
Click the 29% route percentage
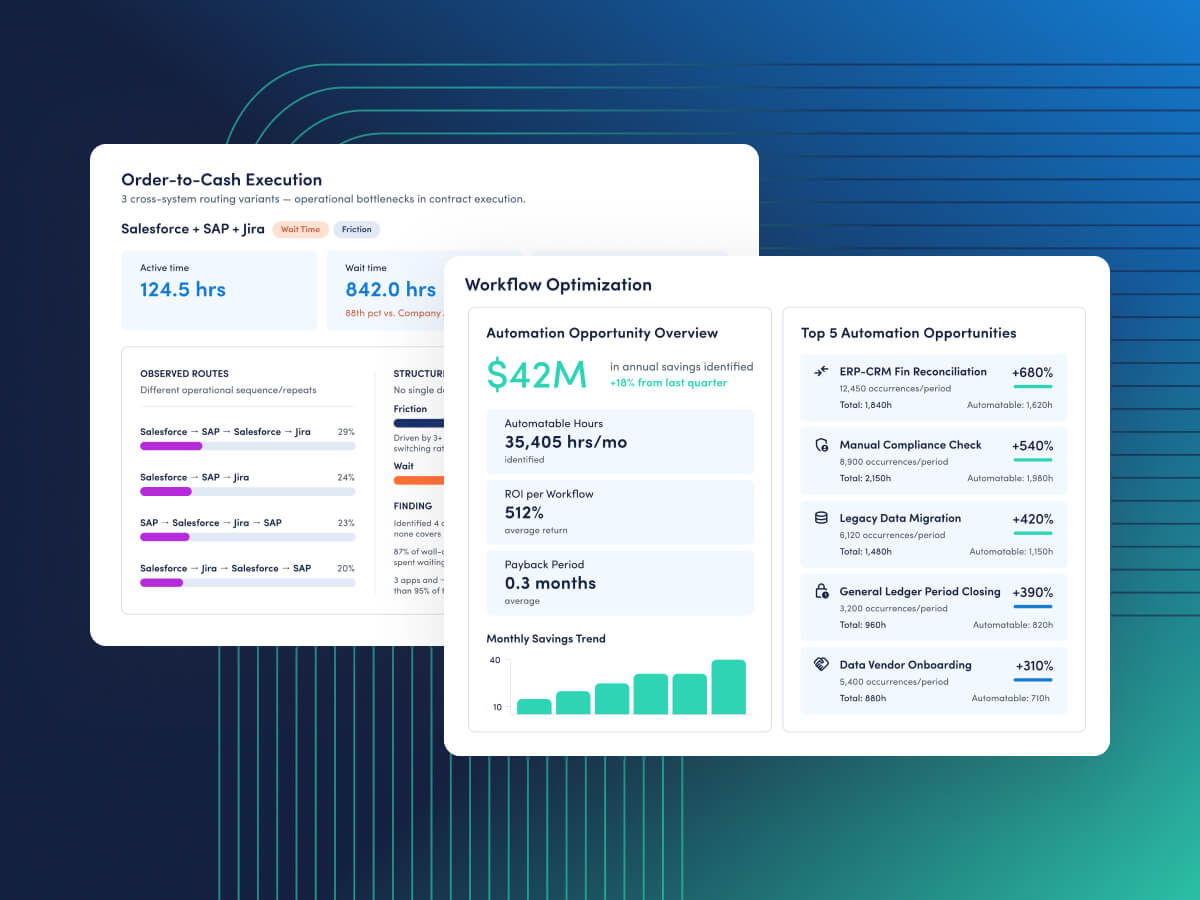pyautogui.click(x=346, y=432)
